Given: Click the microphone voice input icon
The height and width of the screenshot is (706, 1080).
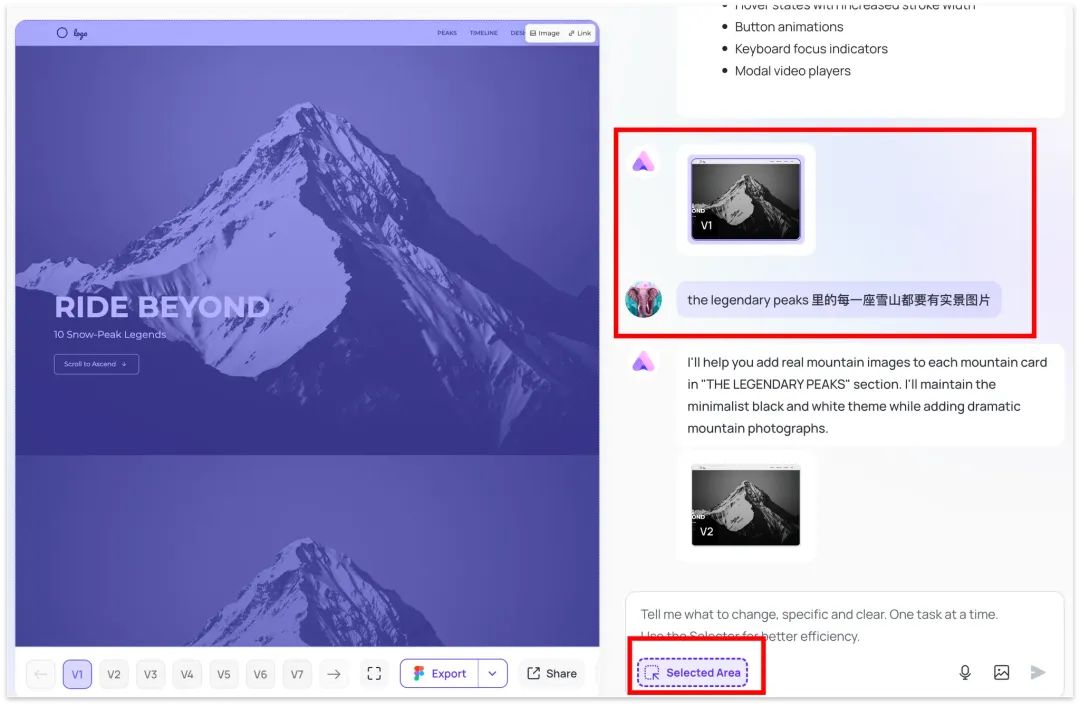Looking at the screenshot, I should pos(965,673).
